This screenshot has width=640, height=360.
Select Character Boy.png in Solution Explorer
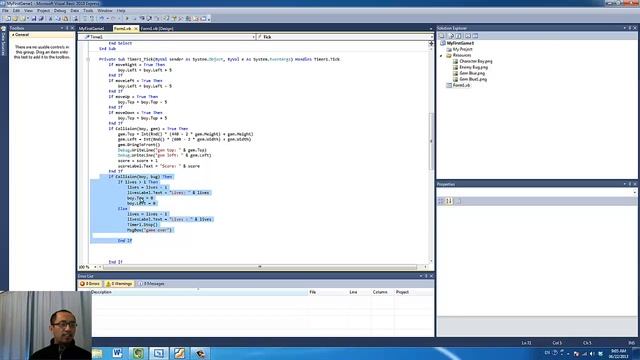[x=476, y=61]
